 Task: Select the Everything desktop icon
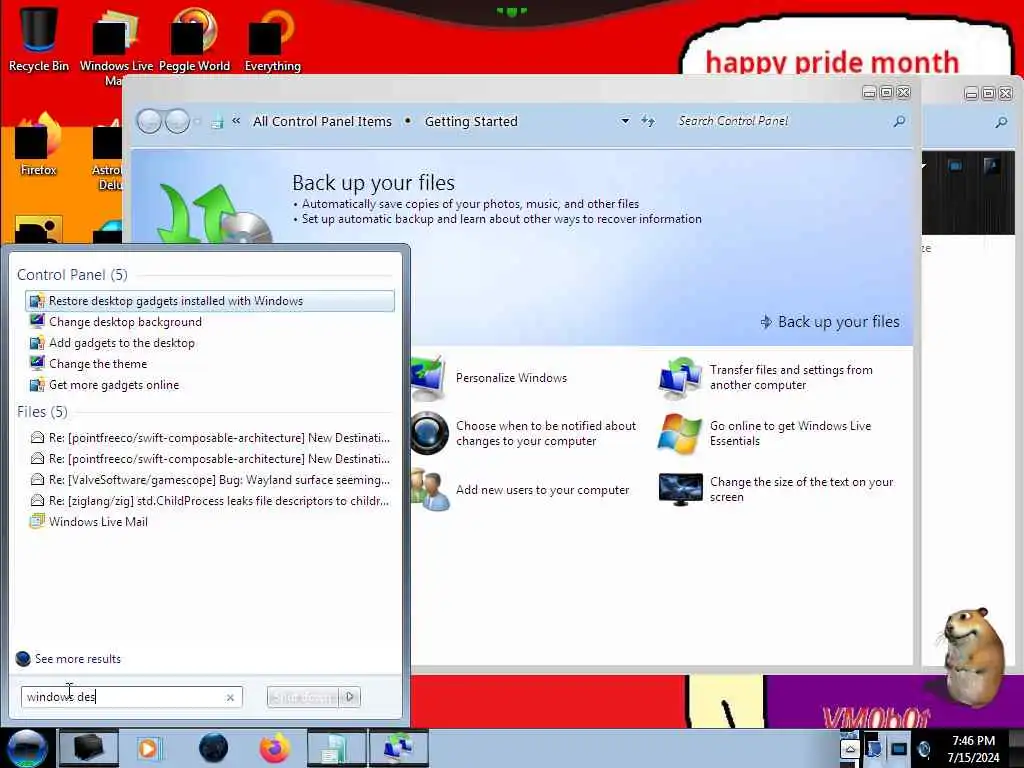(x=272, y=38)
